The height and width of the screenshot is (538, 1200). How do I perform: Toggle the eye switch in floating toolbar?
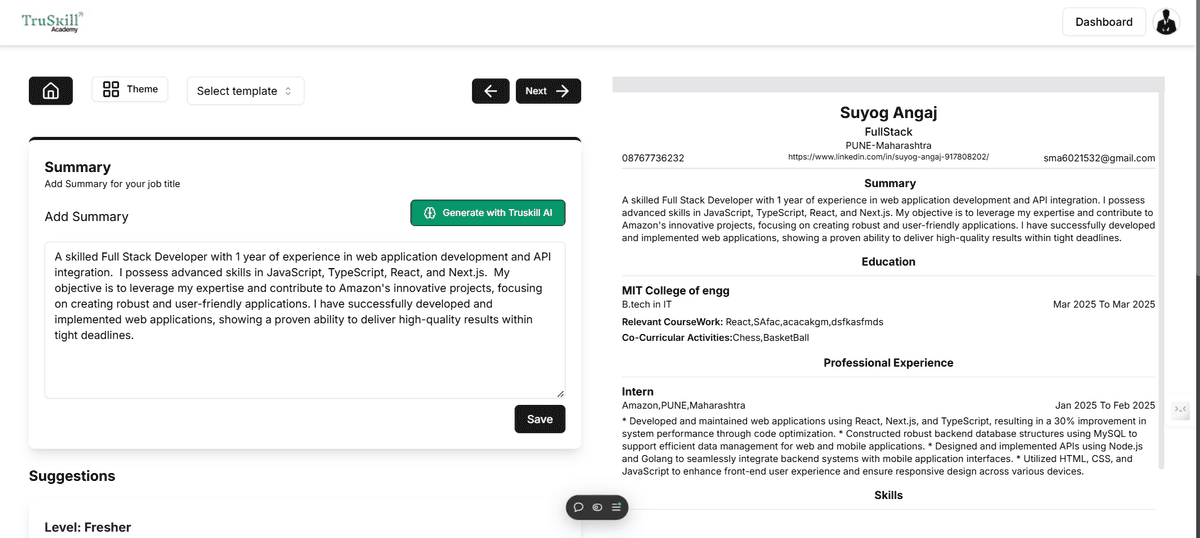597,507
